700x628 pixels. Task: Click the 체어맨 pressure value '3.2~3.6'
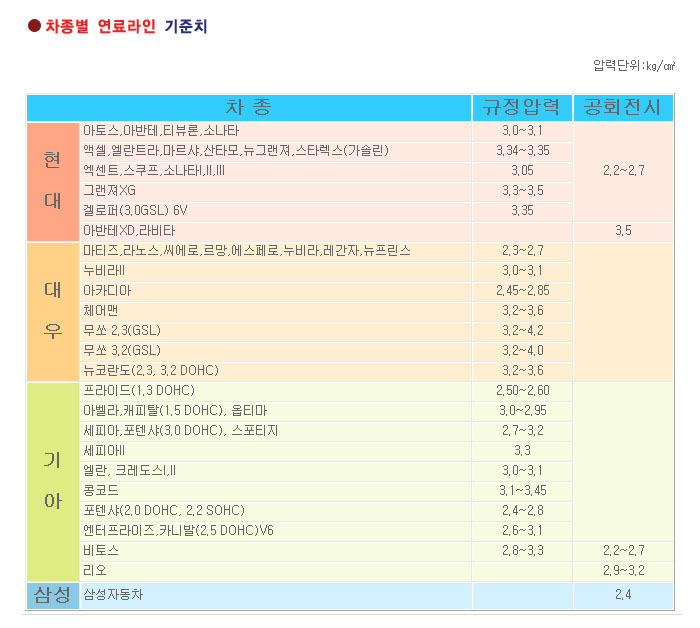pos(522,311)
